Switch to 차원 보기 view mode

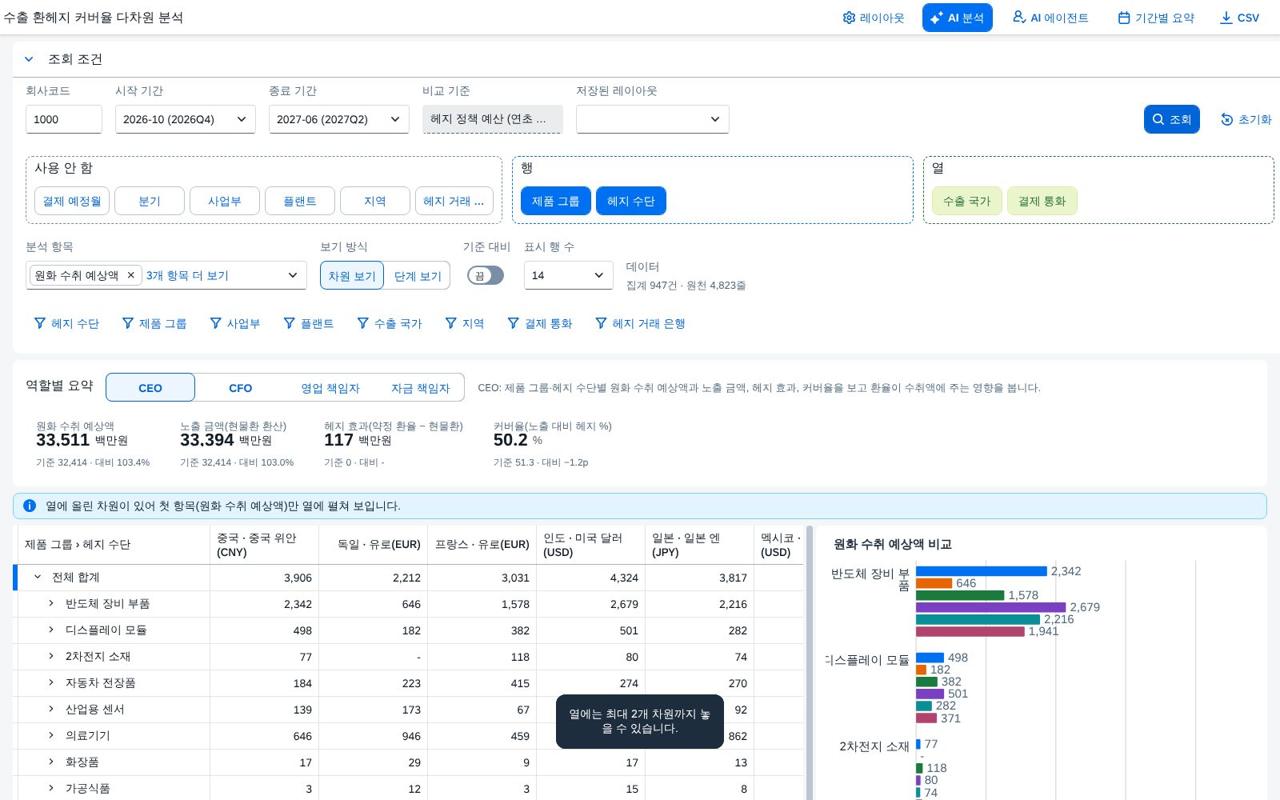352,276
